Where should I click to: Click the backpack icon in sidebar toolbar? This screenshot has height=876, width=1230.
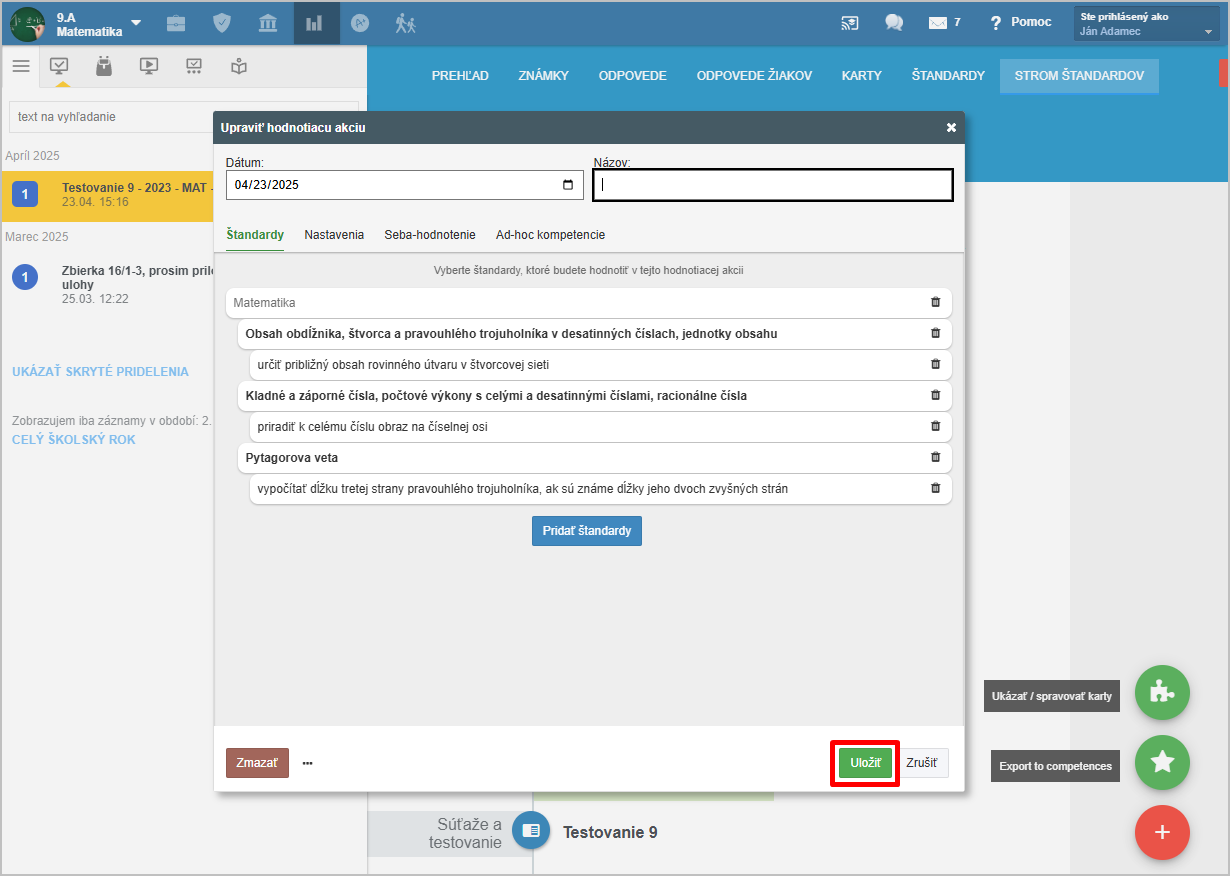click(103, 66)
